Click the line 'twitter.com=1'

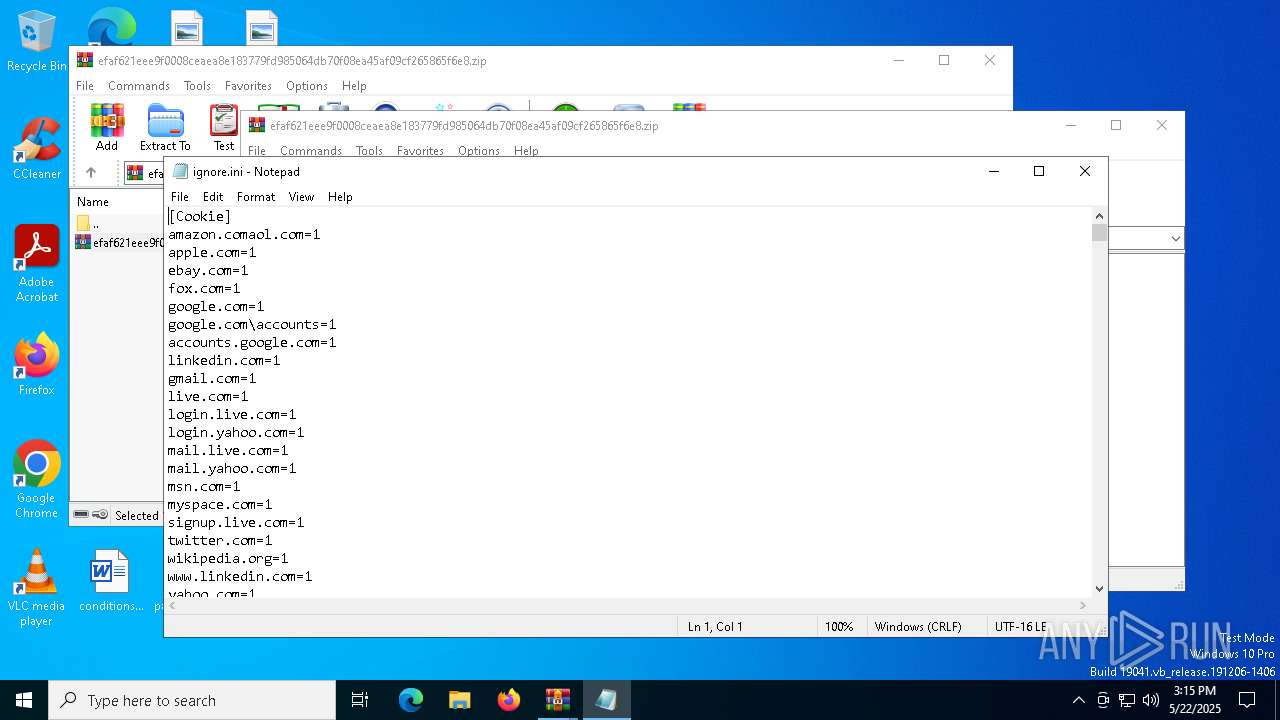220,540
